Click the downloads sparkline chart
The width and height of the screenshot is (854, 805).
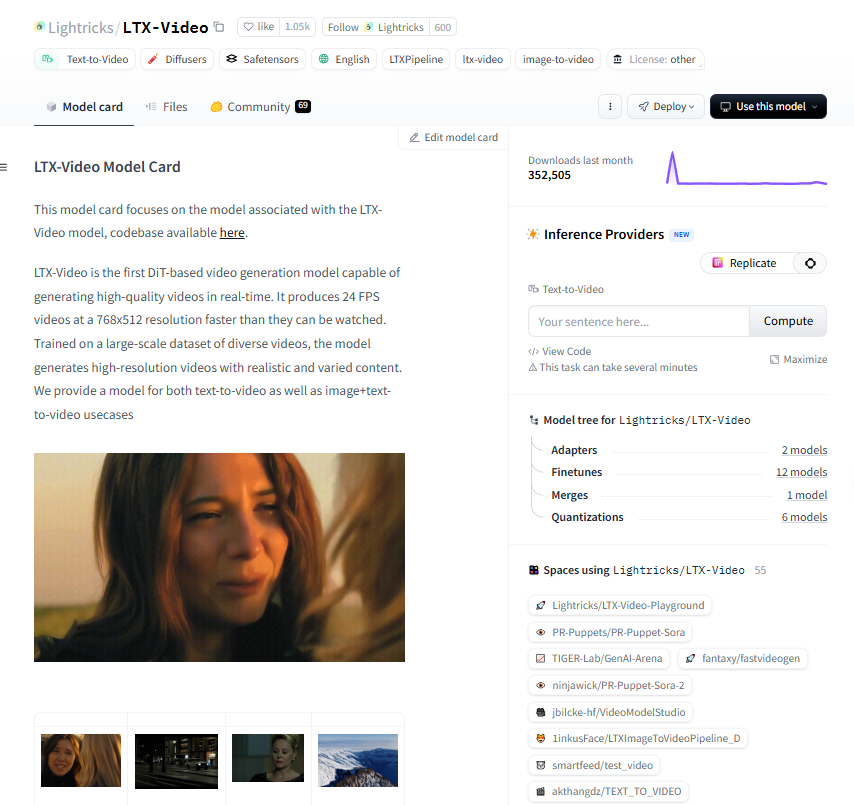point(746,169)
